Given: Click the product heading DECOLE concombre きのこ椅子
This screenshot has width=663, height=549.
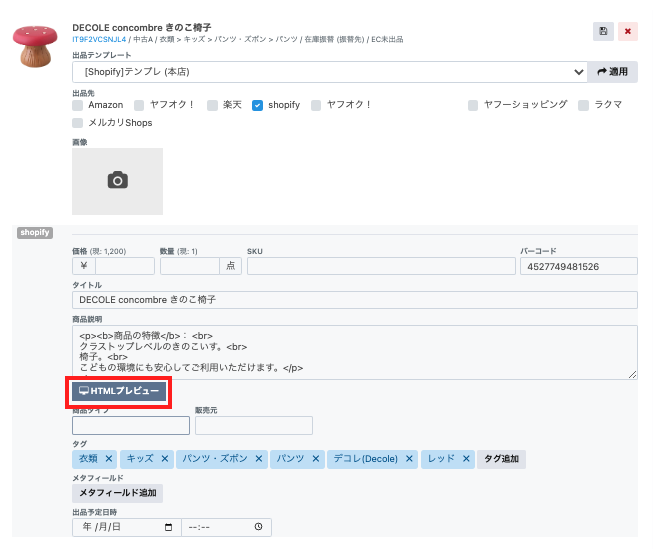Looking at the screenshot, I should tap(142, 28).
